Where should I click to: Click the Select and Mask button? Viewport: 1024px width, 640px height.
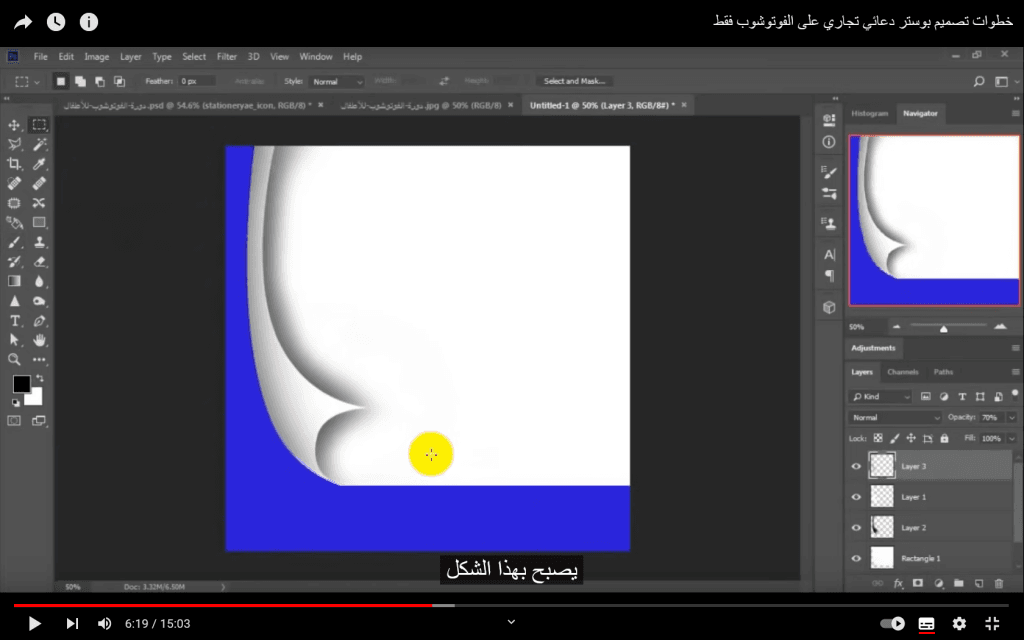(x=574, y=81)
